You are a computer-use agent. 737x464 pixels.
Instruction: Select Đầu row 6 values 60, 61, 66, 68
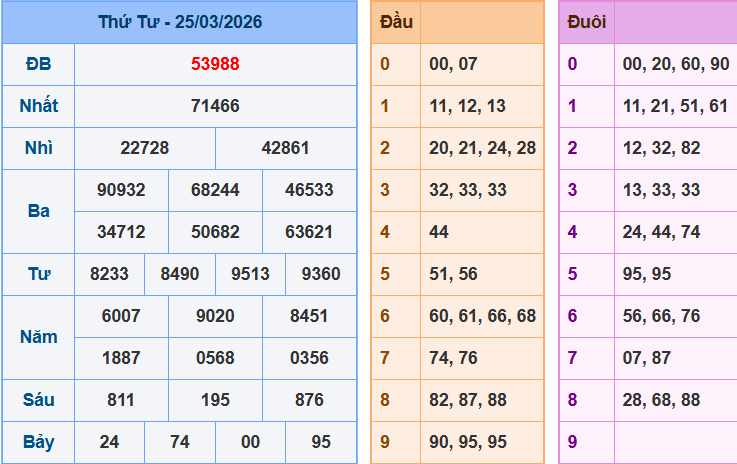click(x=482, y=316)
